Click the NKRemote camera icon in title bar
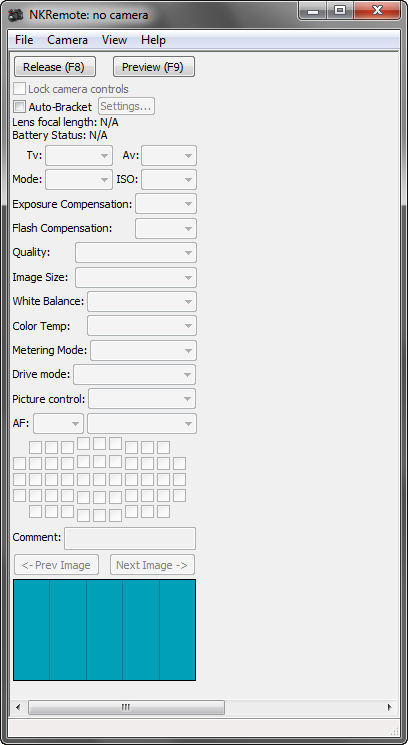 (17, 15)
